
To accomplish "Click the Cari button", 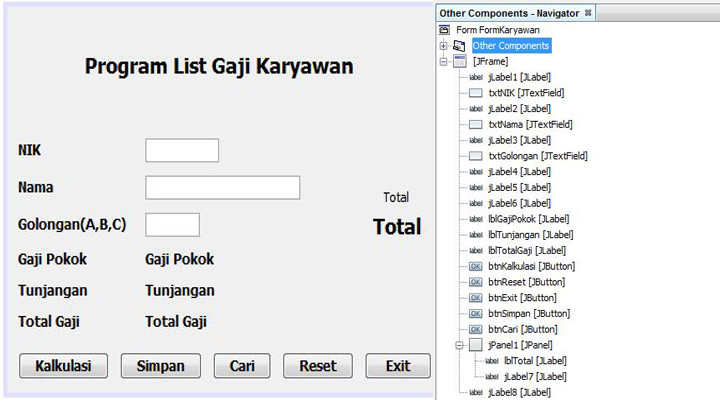I will pos(242,366).
